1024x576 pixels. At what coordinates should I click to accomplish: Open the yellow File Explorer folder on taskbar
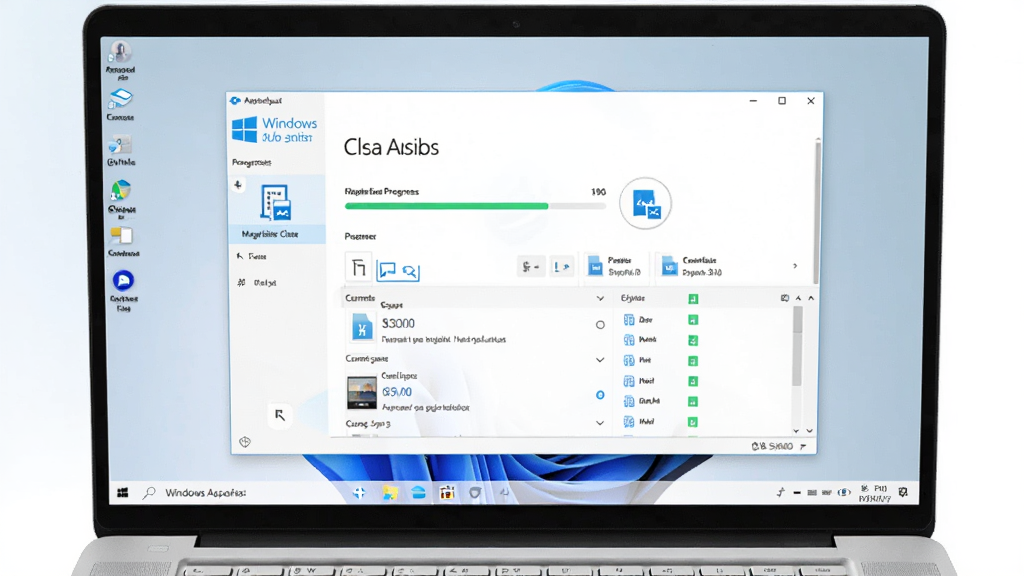click(x=390, y=493)
